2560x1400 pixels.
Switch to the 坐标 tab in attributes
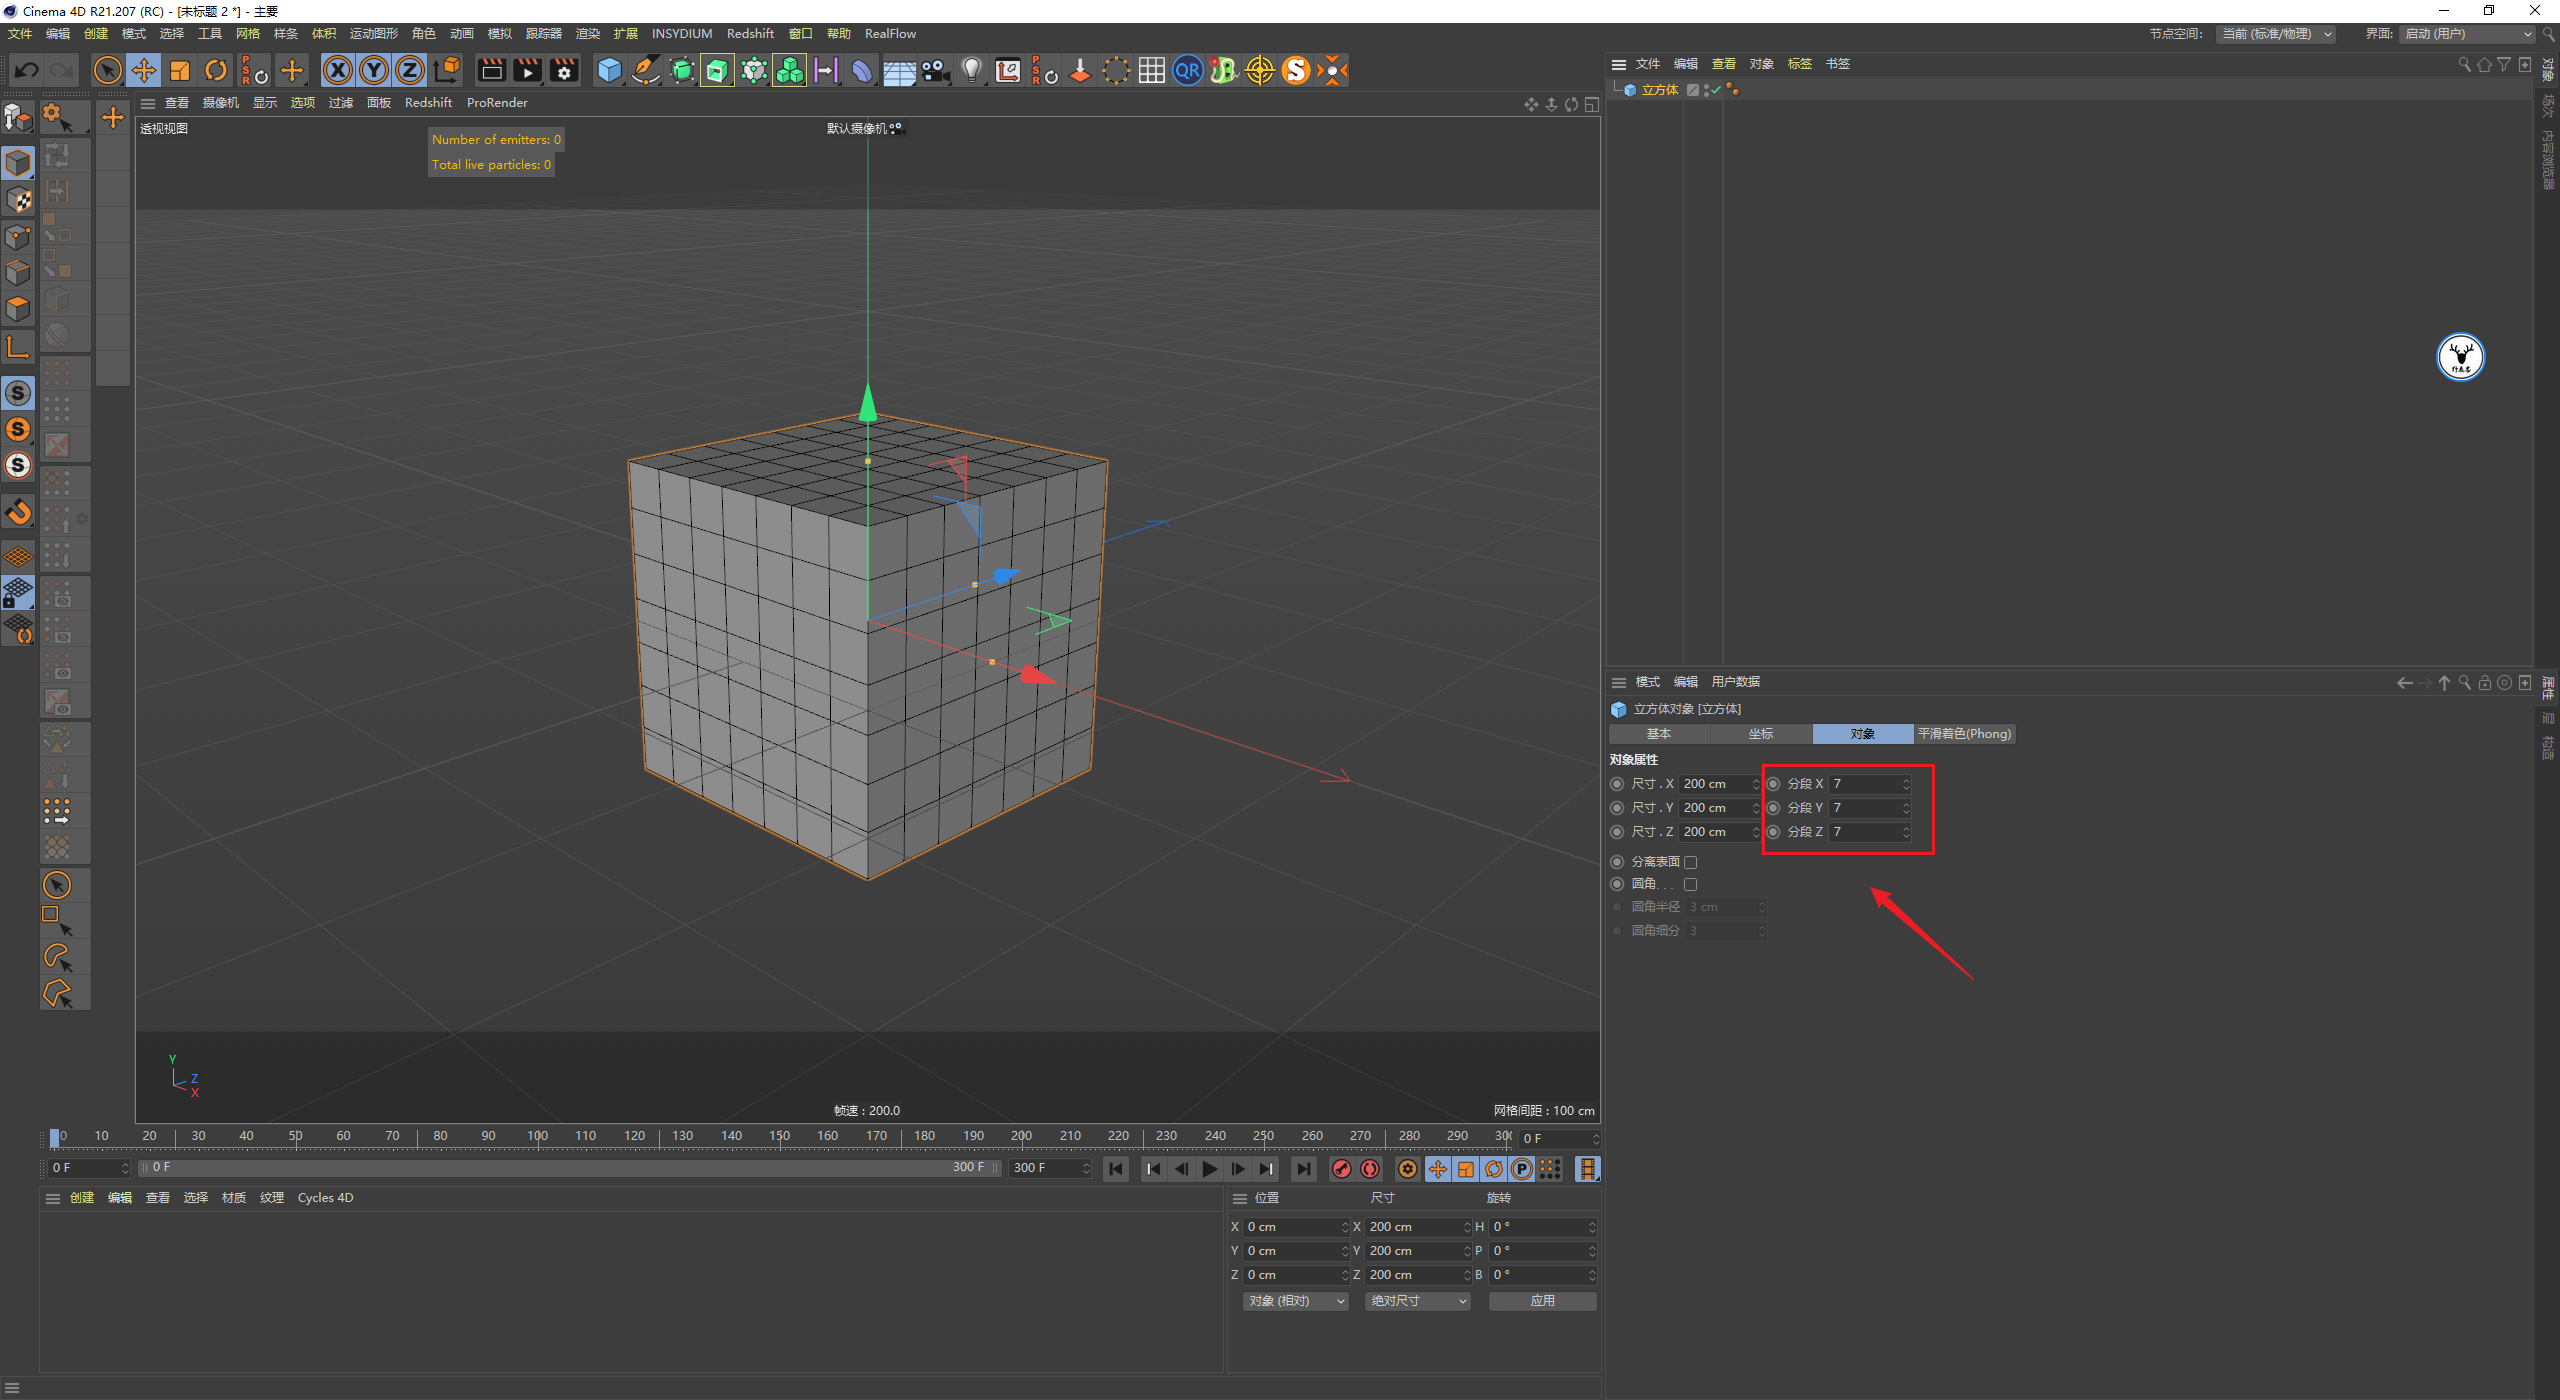click(1761, 734)
